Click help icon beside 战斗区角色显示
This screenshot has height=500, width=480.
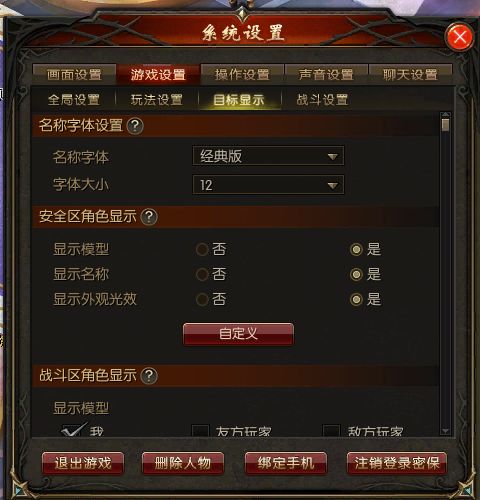(x=149, y=376)
